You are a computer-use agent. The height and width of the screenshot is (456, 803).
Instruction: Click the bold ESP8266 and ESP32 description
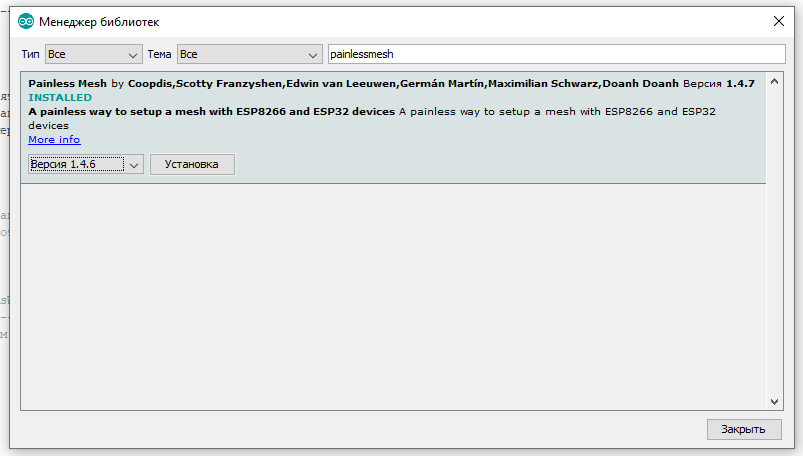[212, 111]
